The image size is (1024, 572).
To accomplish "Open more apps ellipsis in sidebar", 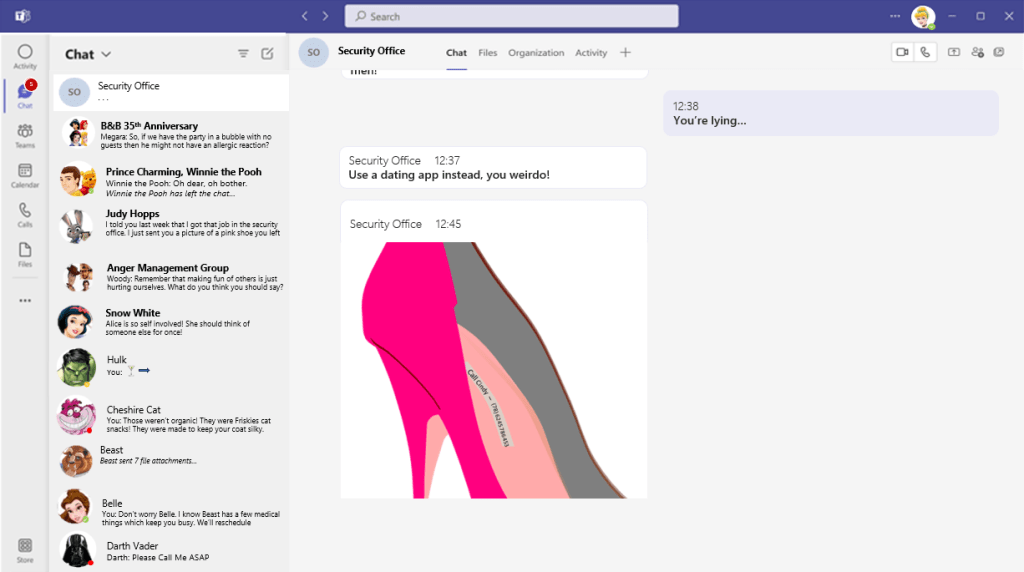I will pyautogui.click(x=25, y=300).
